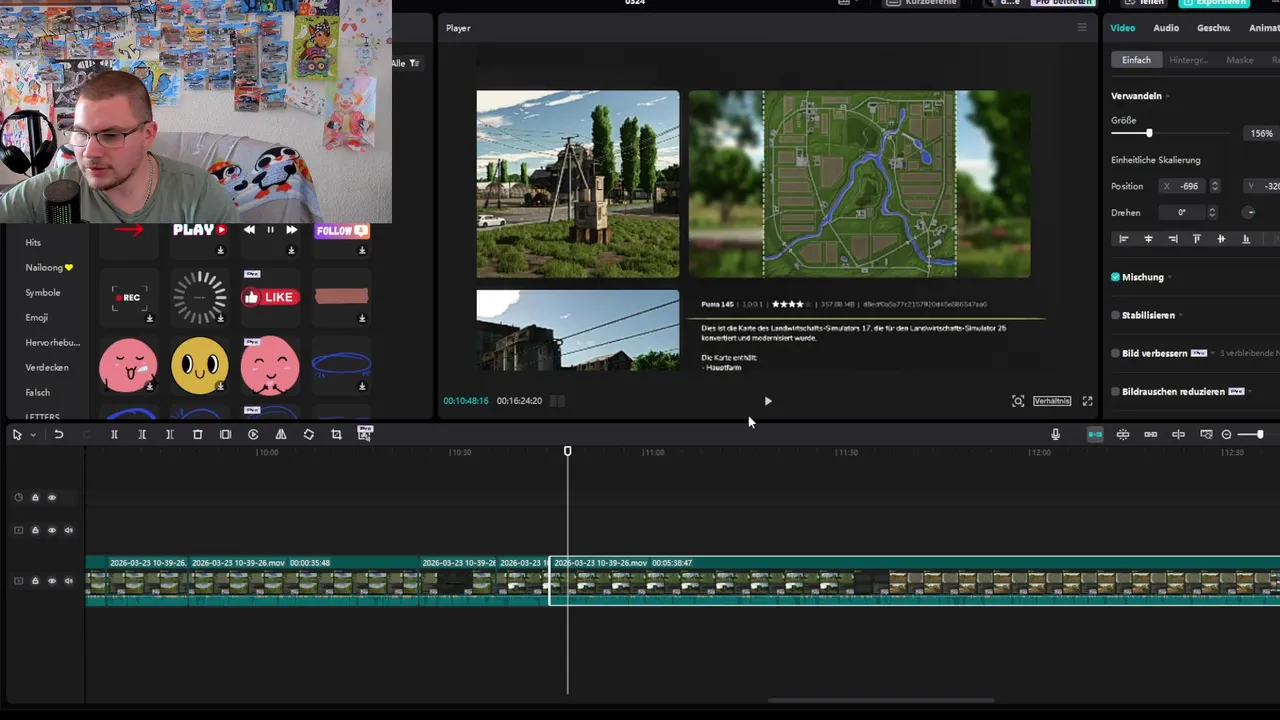1280x720 pixels.
Task: Select the yellow smiley face sticker
Action: point(199,364)
